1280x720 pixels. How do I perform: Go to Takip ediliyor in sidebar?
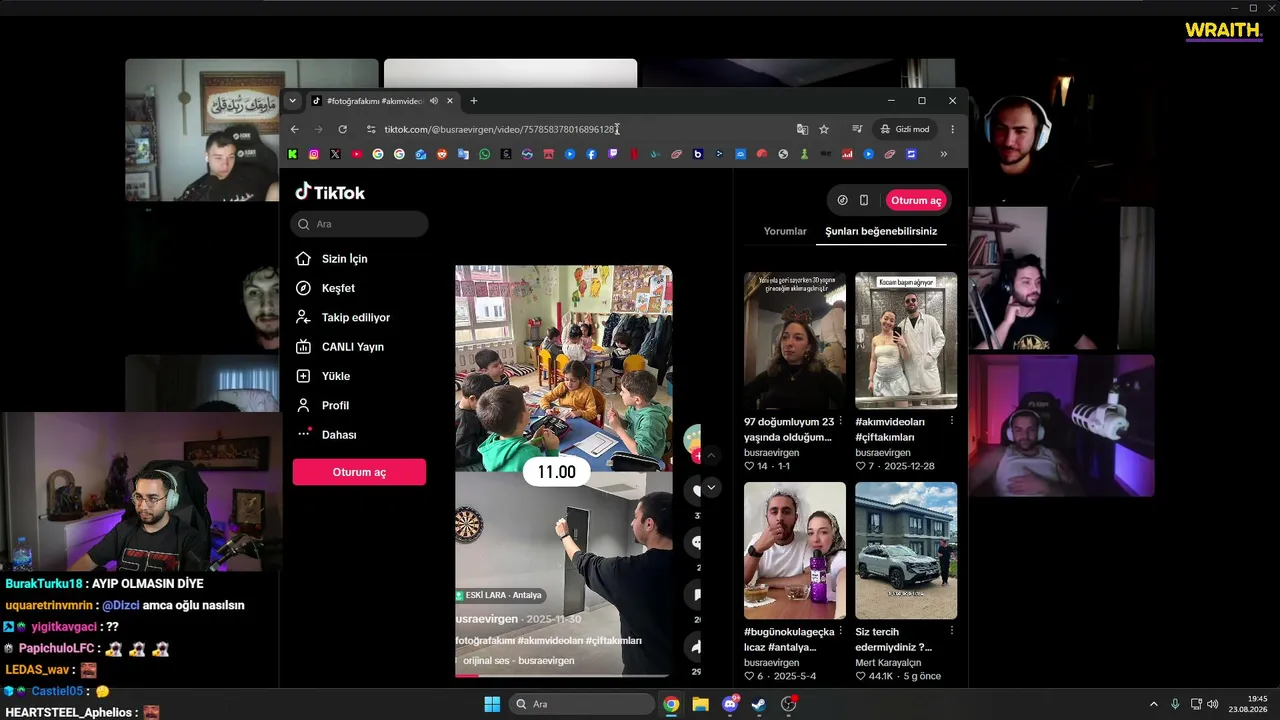click(x=356, y=317)
